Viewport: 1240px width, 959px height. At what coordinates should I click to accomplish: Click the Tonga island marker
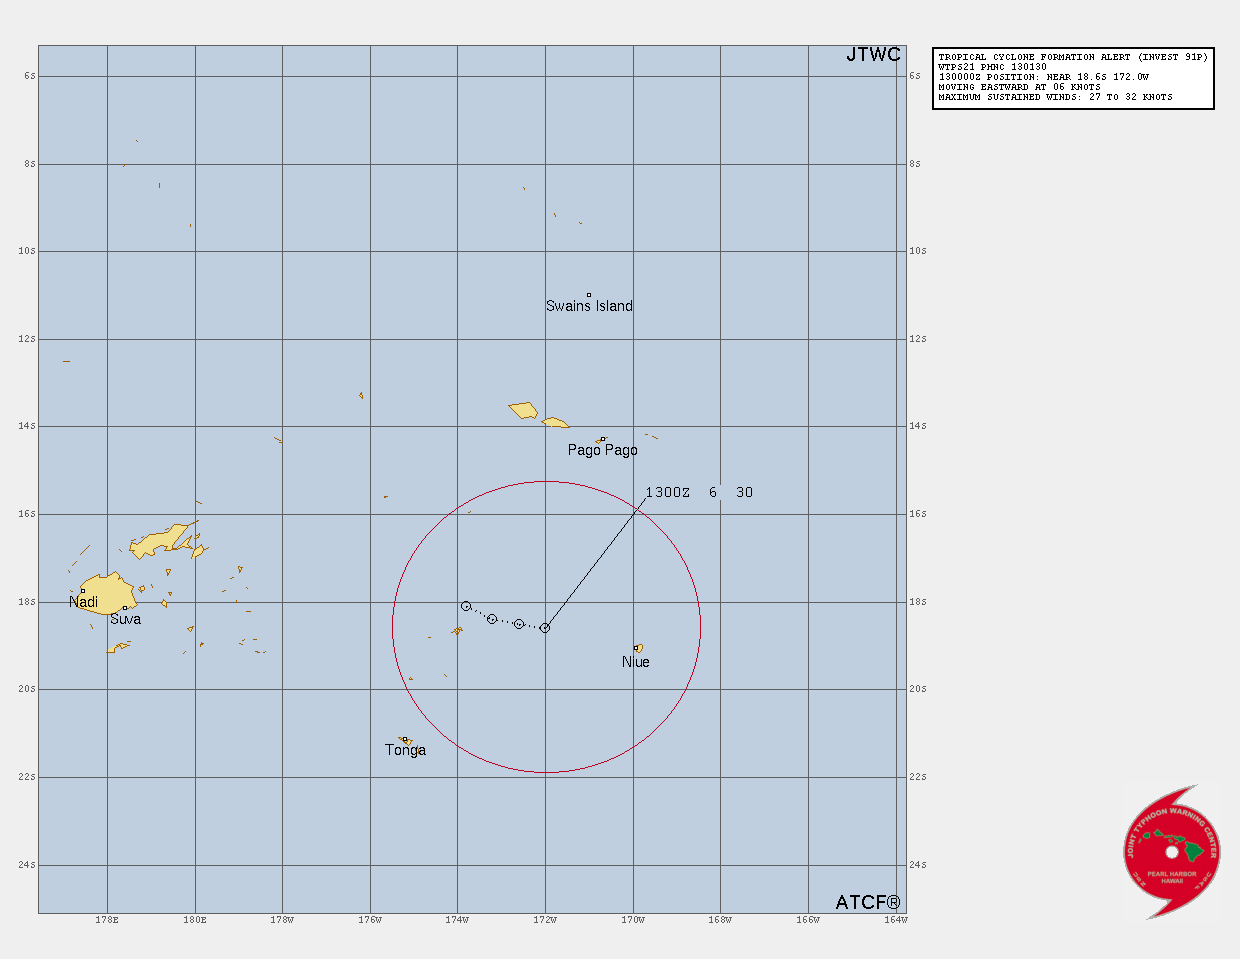[x=405, y=740]
